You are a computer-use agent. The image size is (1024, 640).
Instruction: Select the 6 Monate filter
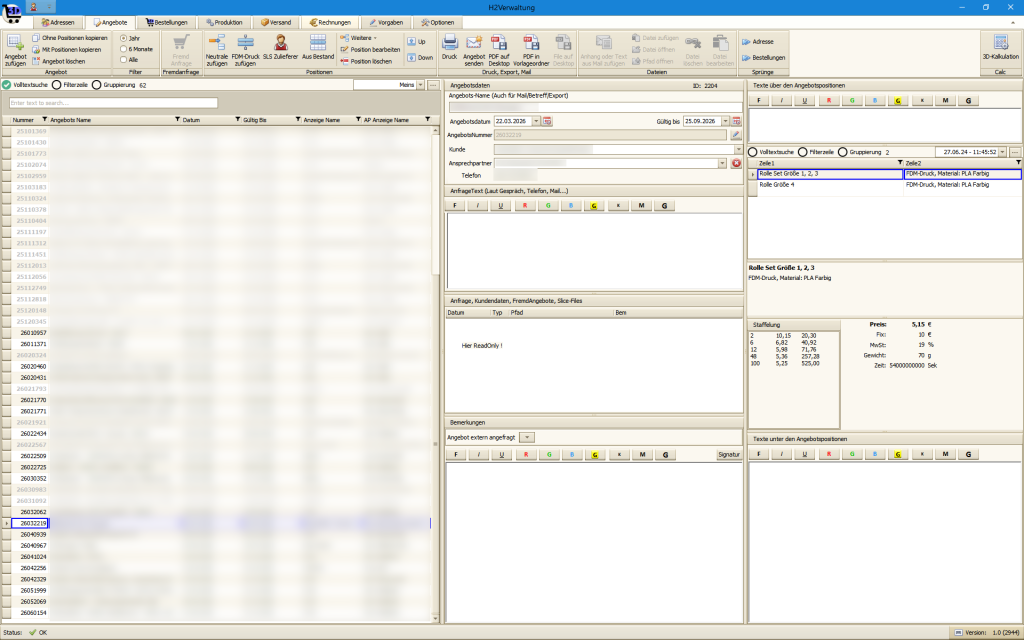click(123, 49)
